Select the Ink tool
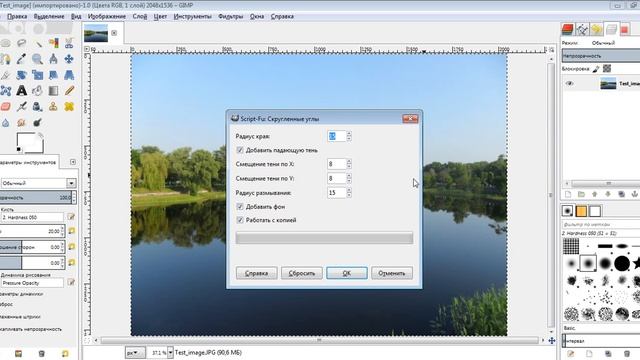 tap(38, 107)
